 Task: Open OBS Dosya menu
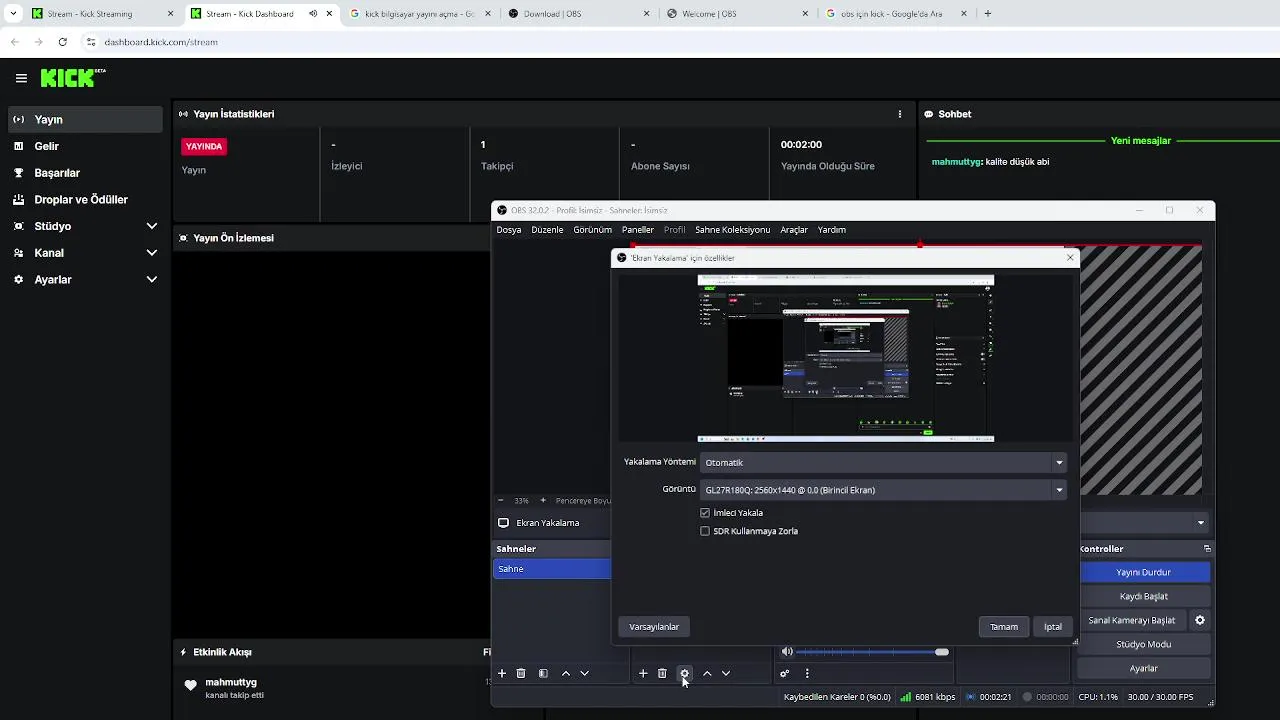point(509,230)
